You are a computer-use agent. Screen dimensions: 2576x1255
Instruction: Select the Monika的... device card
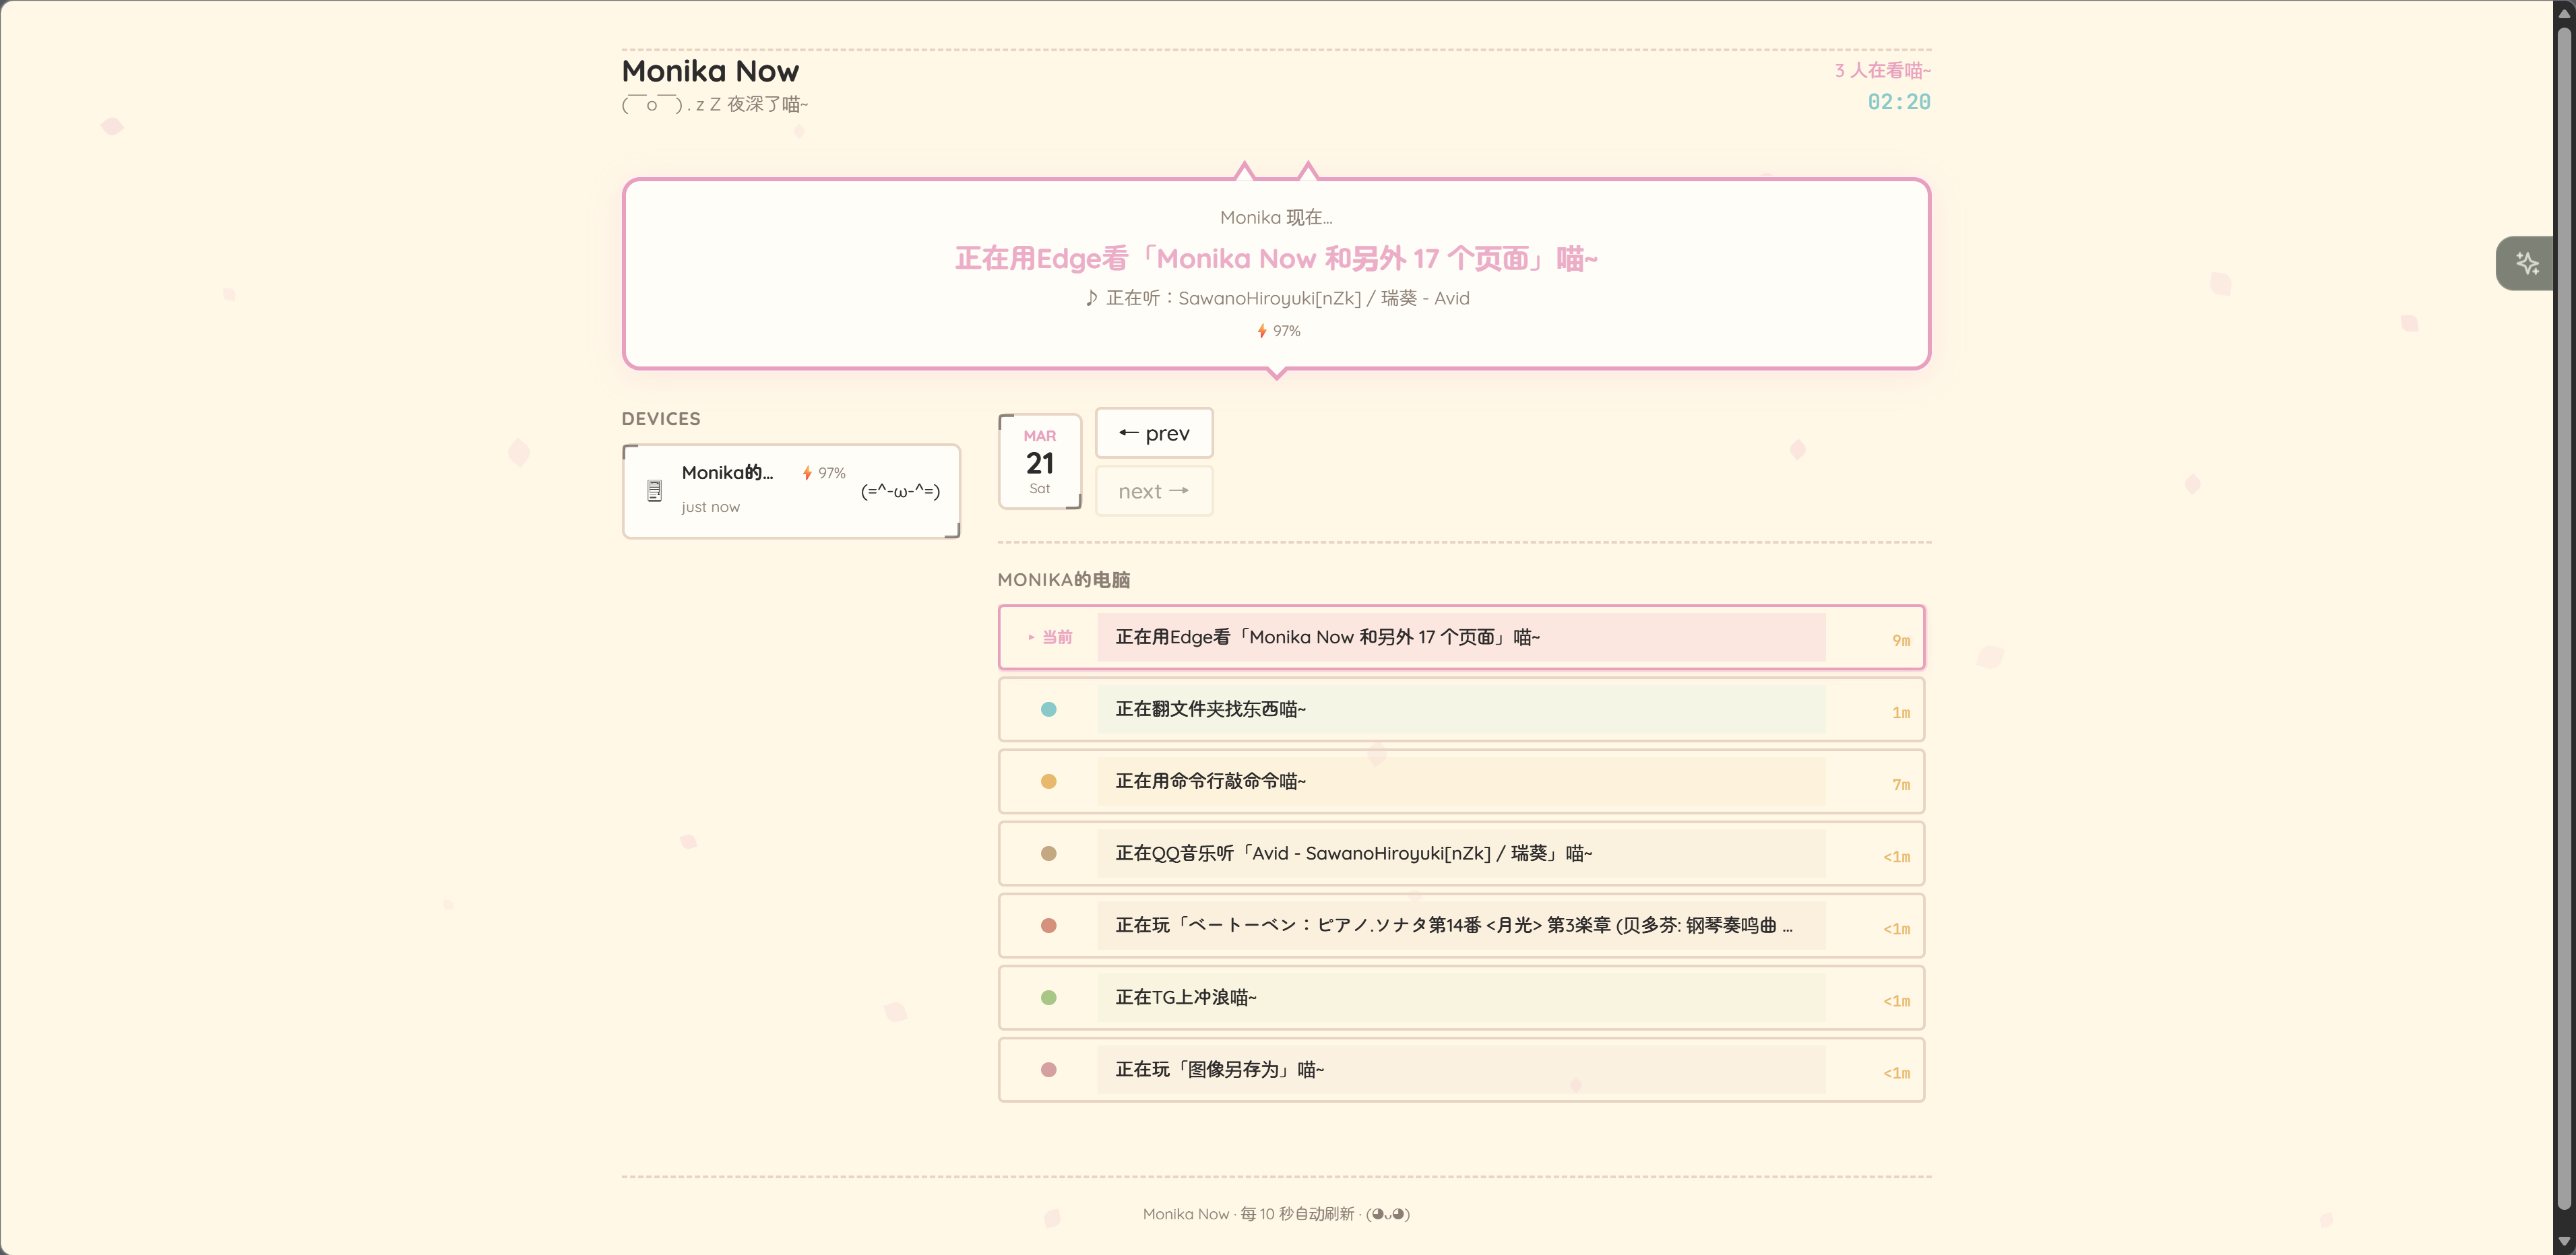point(791,491)
